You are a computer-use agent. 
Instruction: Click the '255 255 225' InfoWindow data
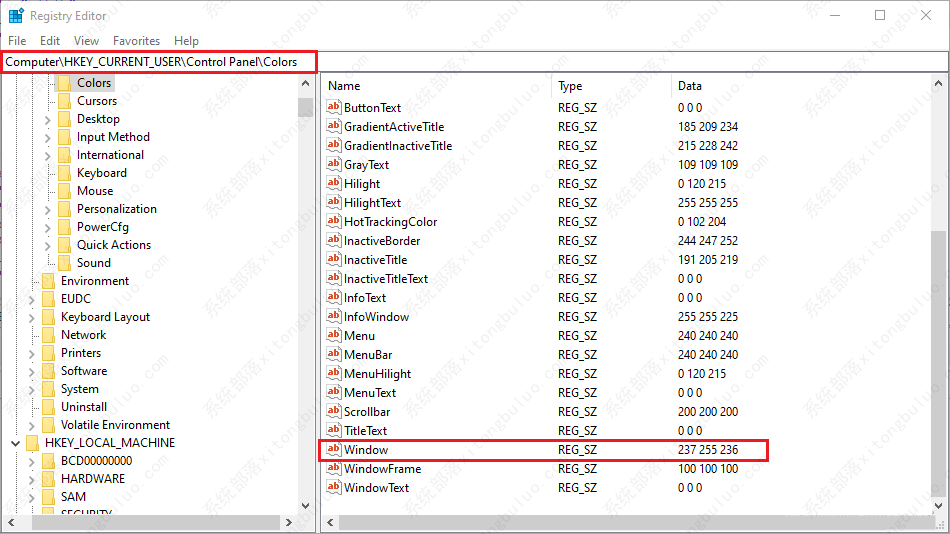708,316
